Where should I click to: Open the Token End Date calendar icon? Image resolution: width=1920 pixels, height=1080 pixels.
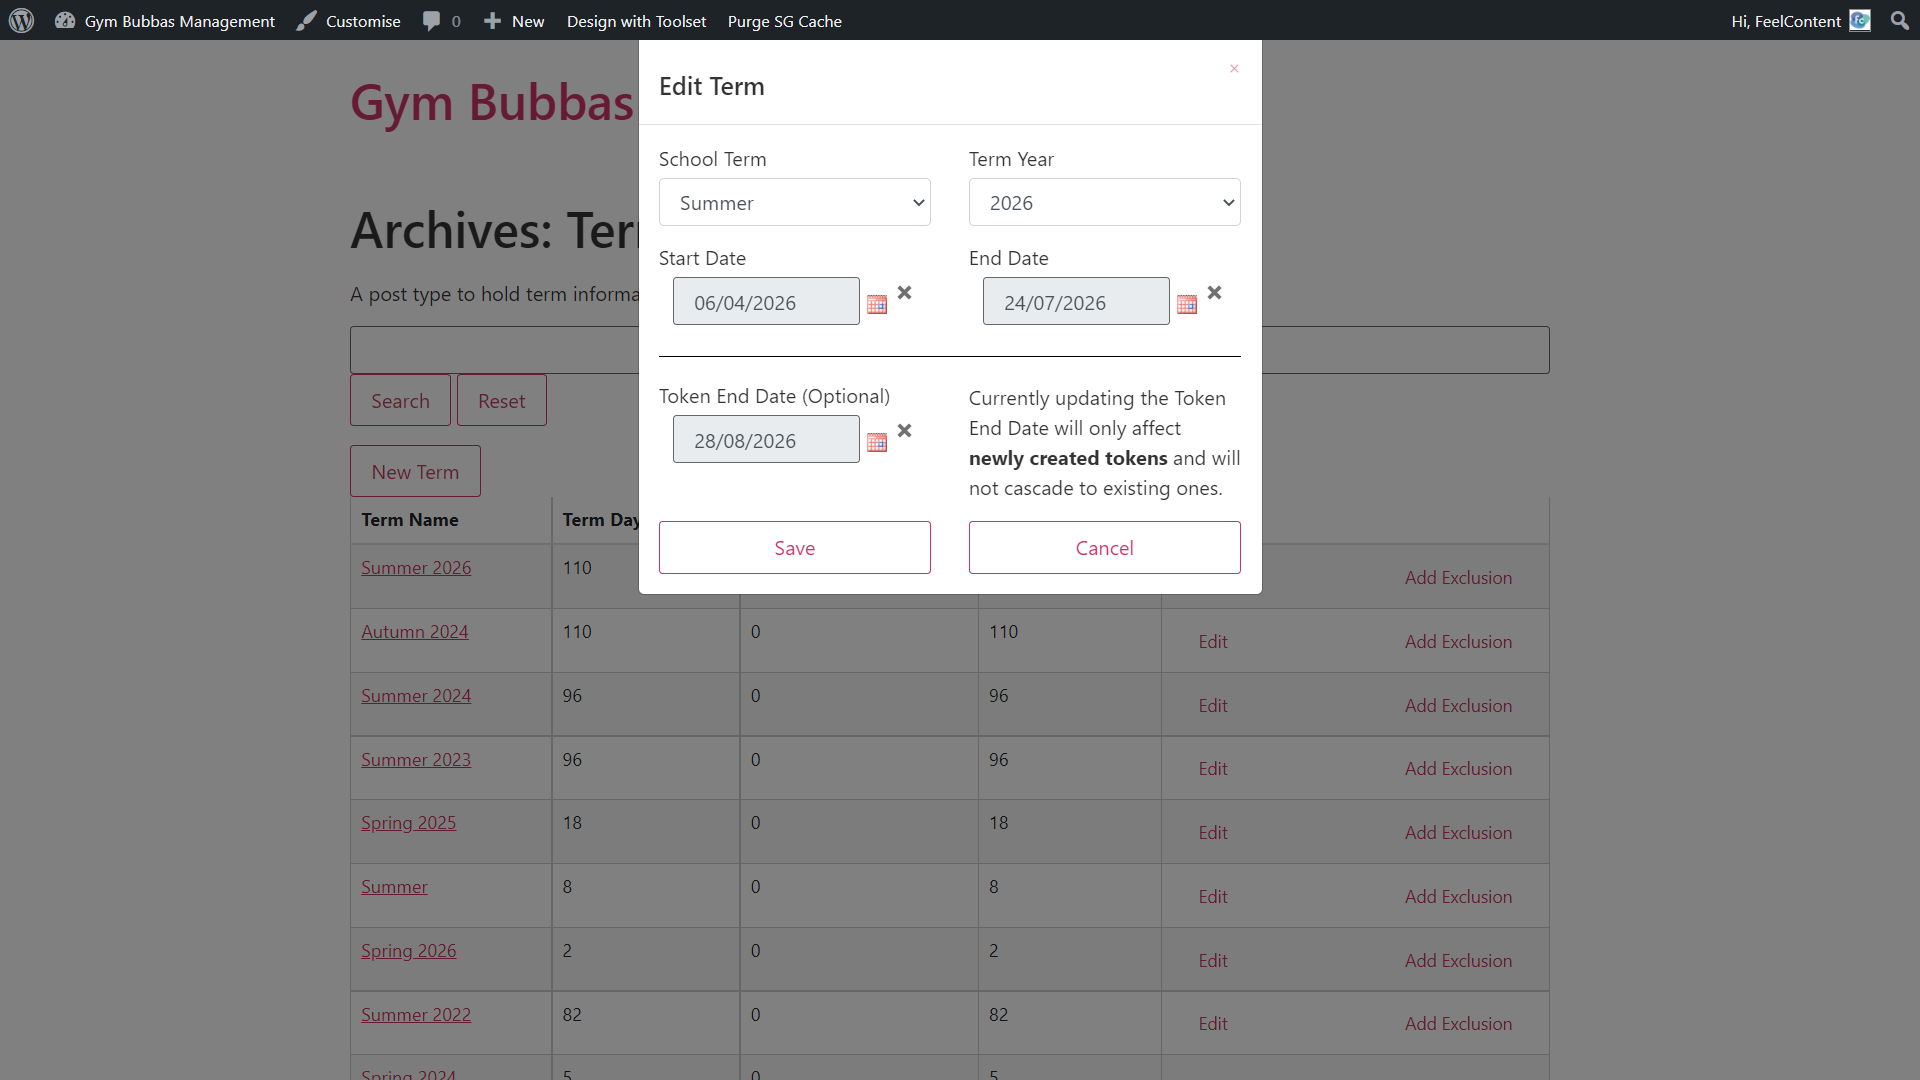tap(877, 442)
